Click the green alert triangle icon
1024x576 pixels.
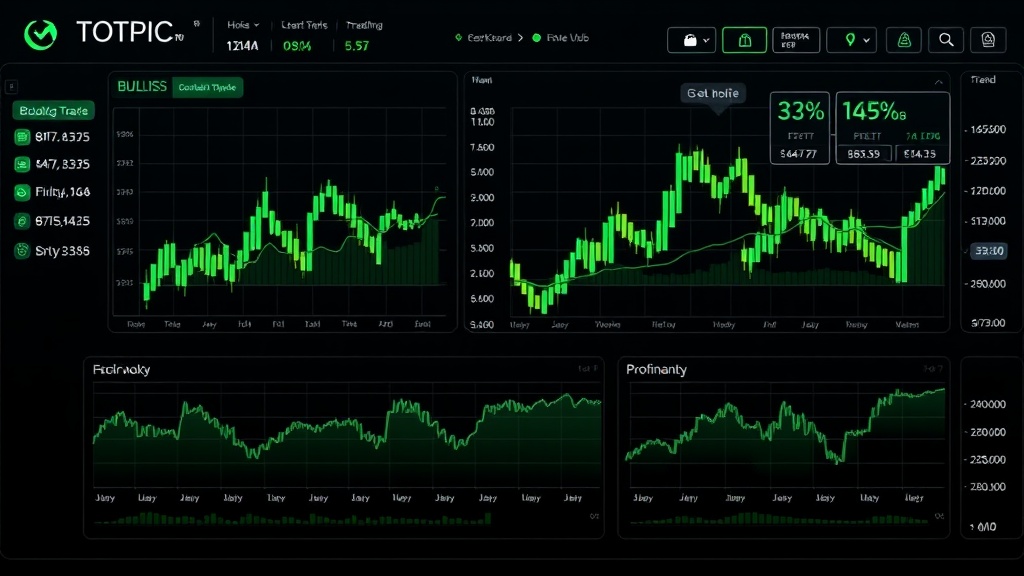(x=904, y=40)
